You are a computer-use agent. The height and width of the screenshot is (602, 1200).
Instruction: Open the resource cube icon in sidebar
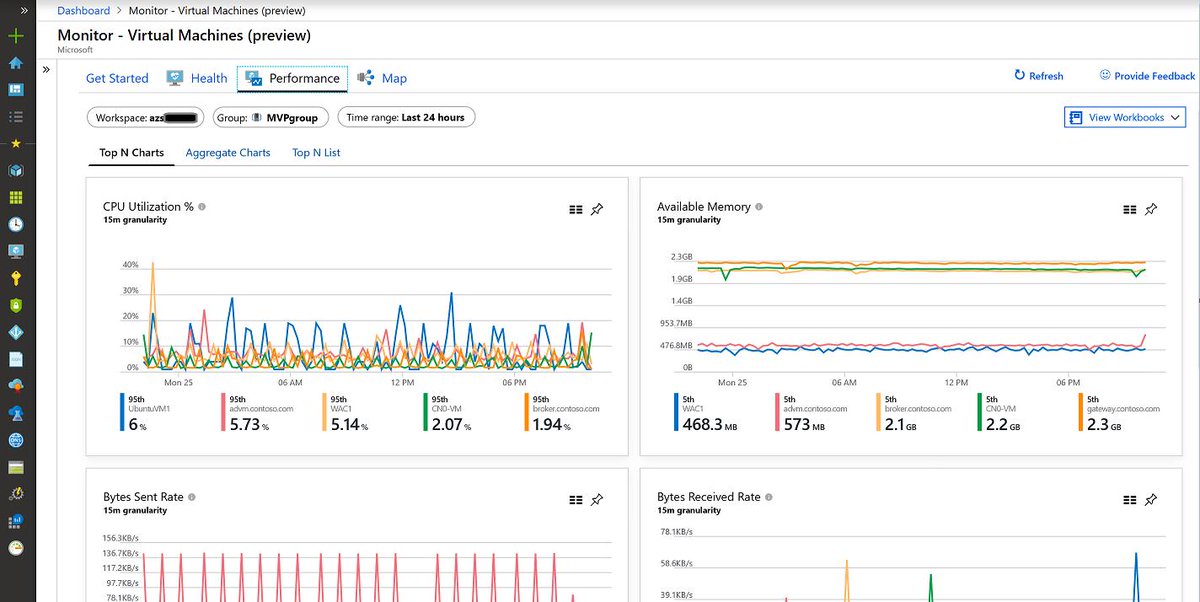click(16, 171)
